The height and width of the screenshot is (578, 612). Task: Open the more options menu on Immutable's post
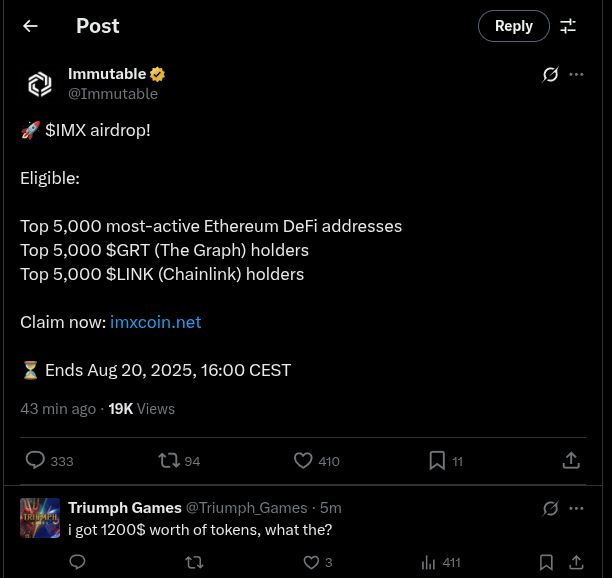tap(576, 75)
